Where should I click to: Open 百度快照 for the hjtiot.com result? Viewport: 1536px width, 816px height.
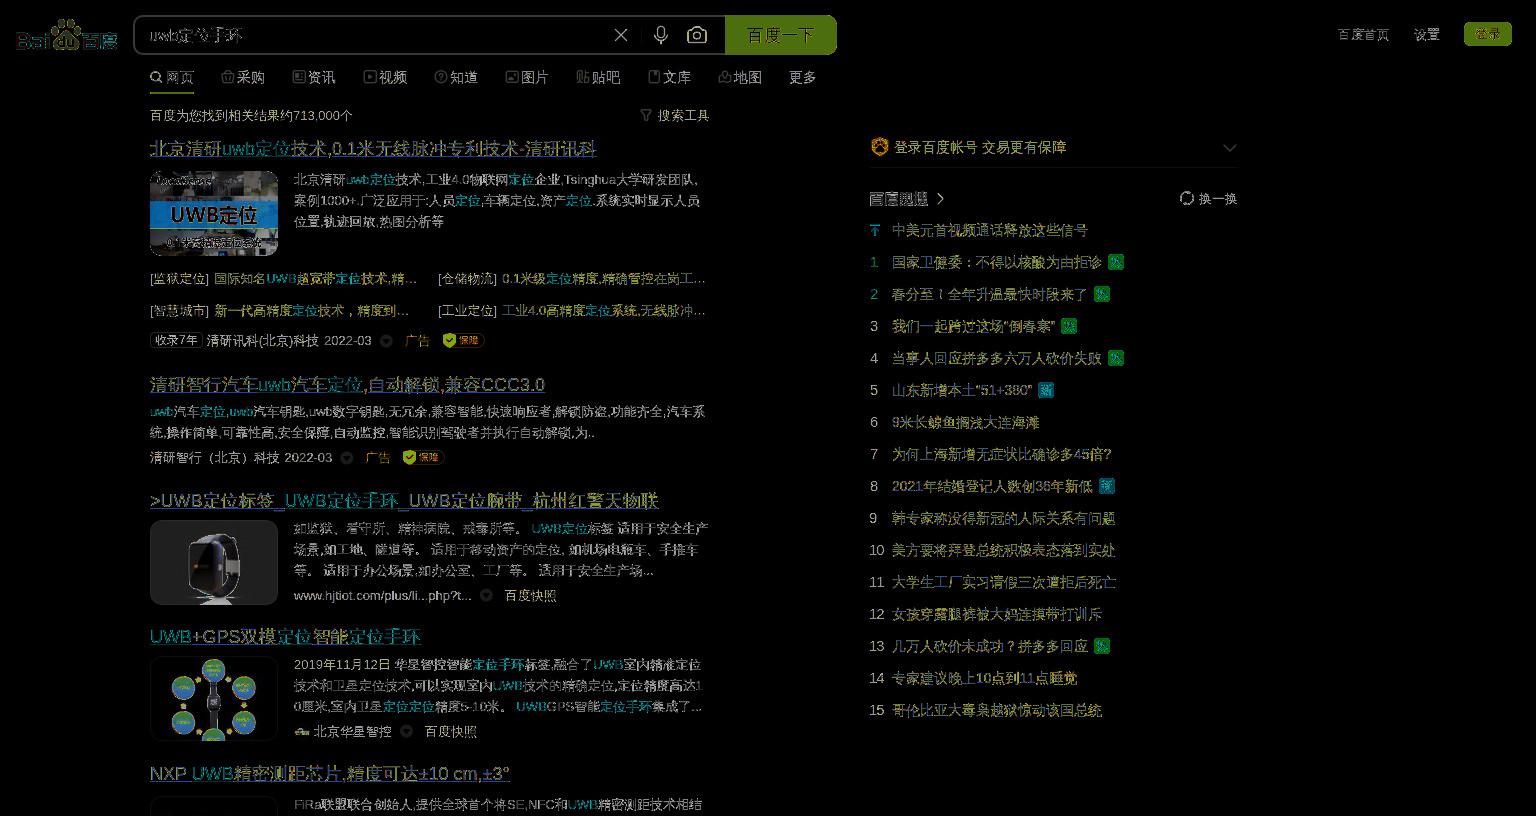click(x=530, y=595)
